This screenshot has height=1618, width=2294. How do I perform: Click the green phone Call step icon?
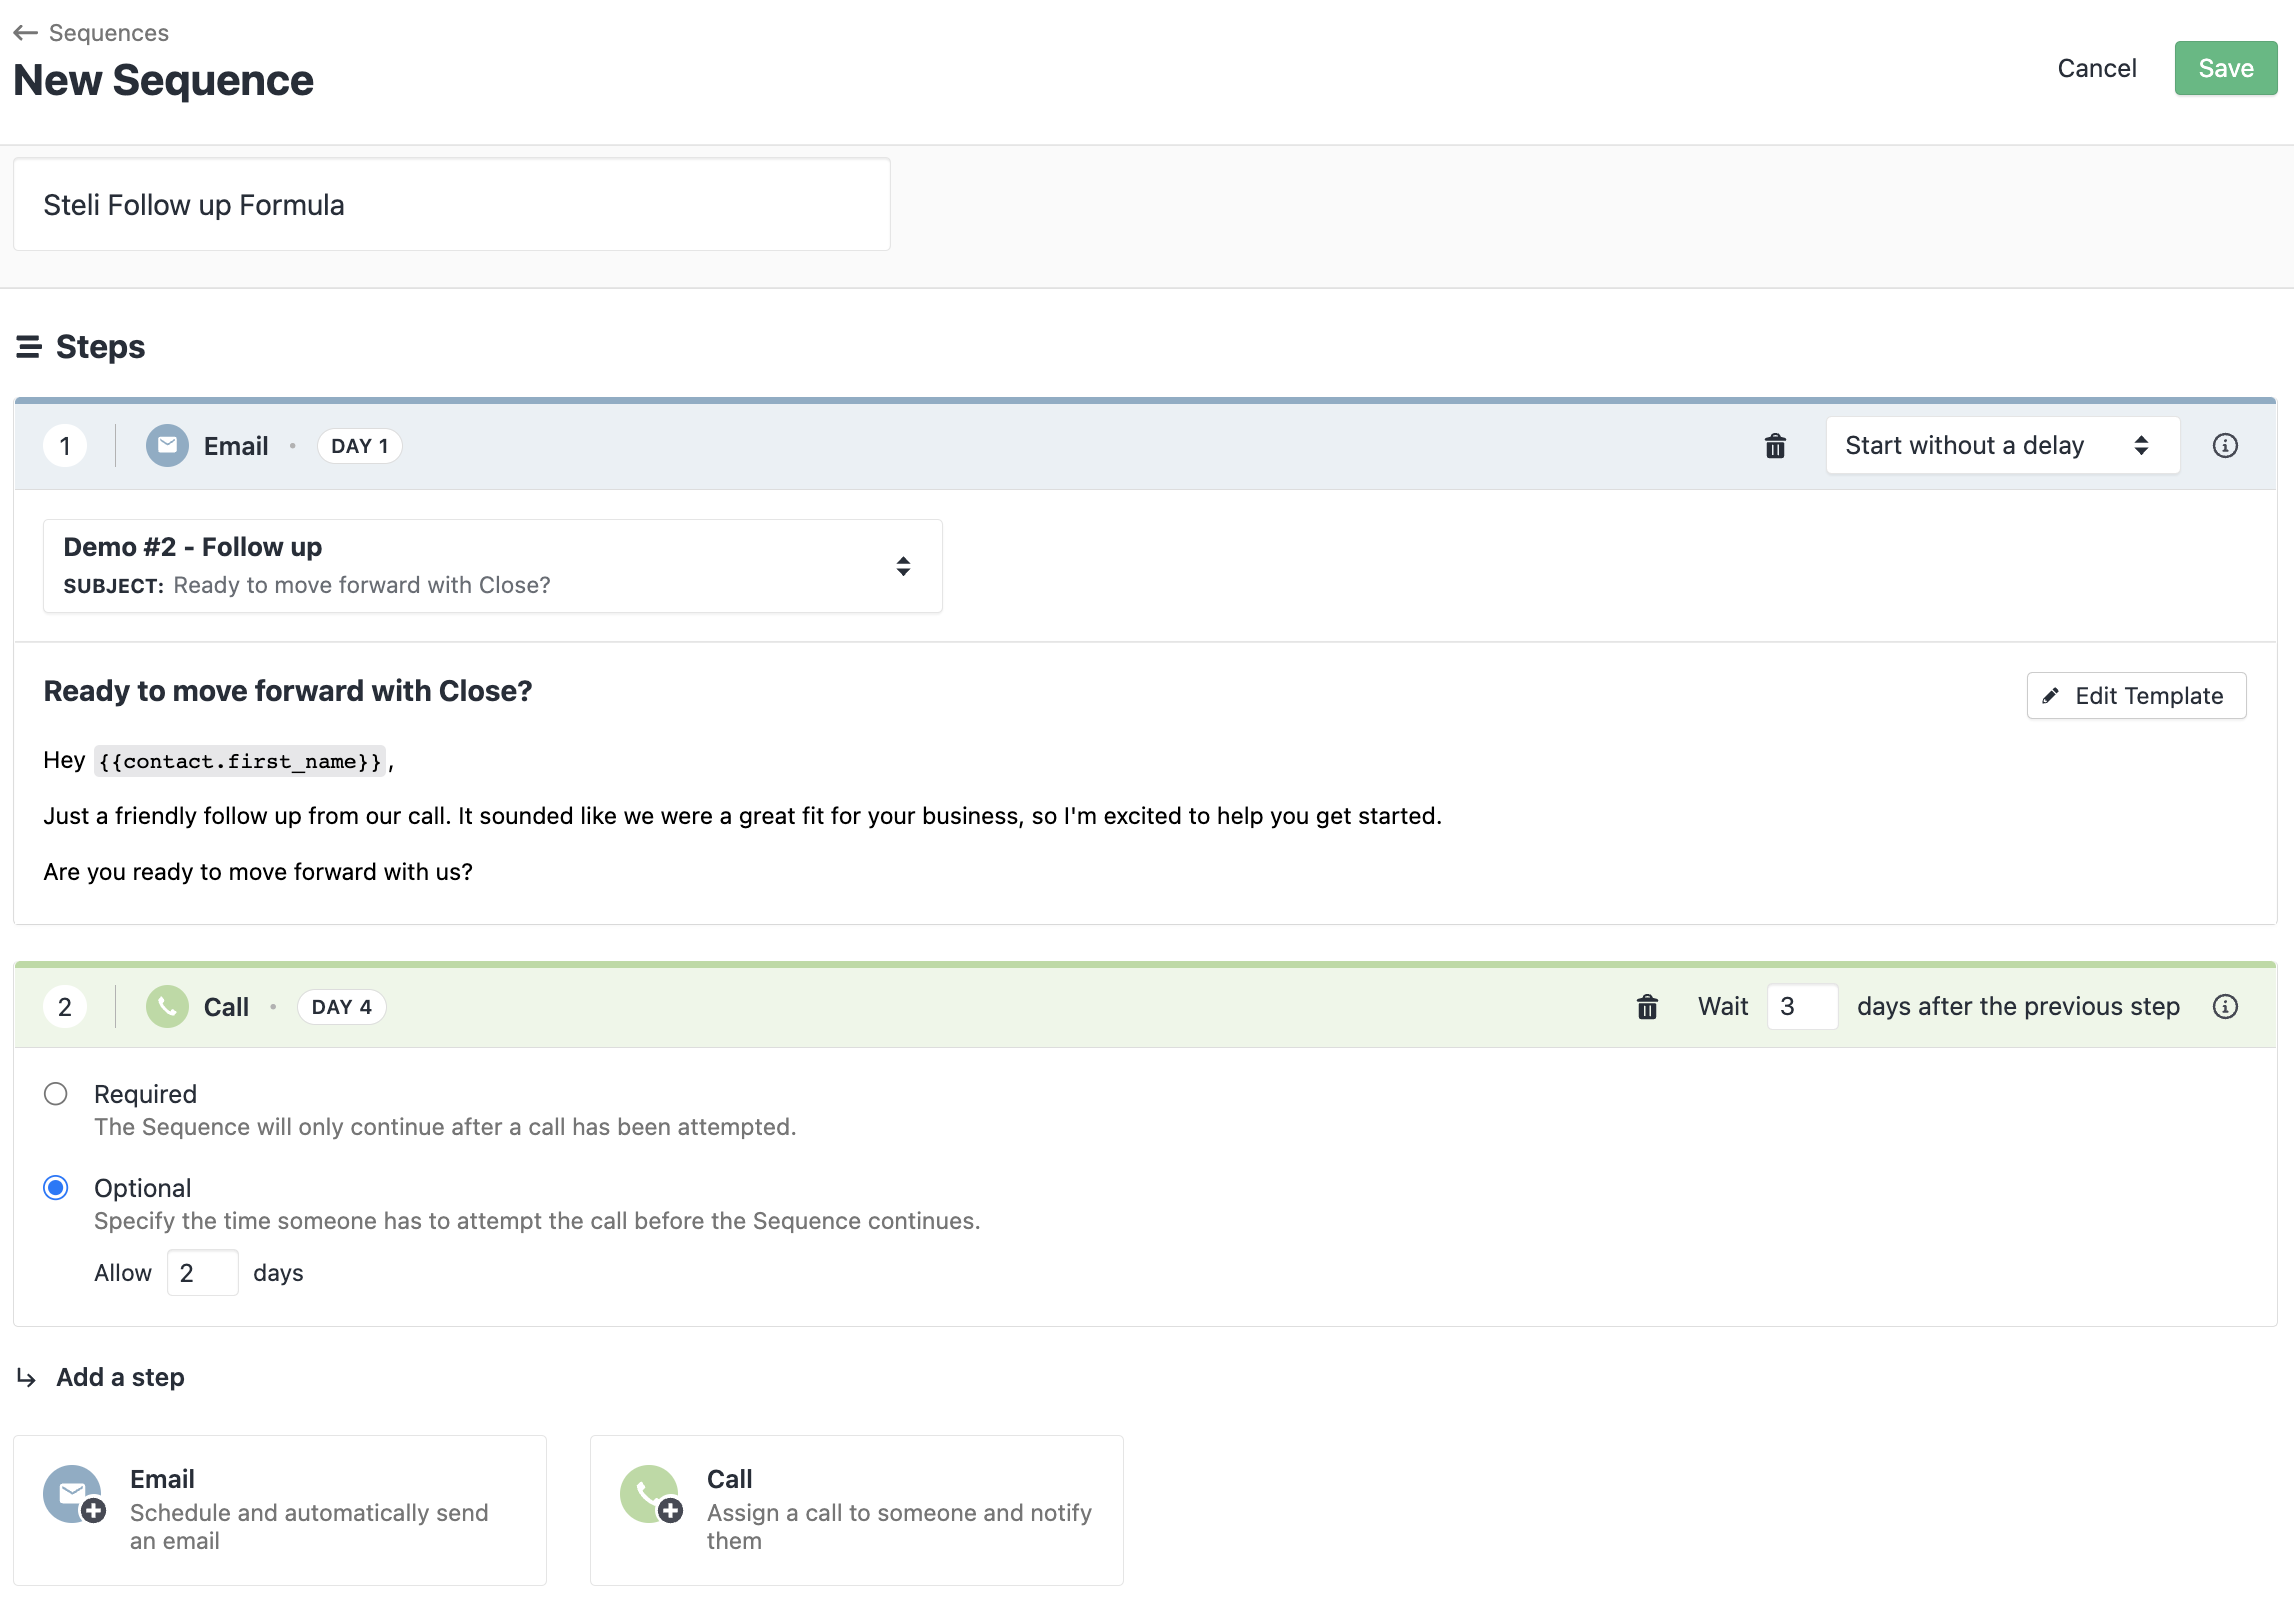point(167,1007)
